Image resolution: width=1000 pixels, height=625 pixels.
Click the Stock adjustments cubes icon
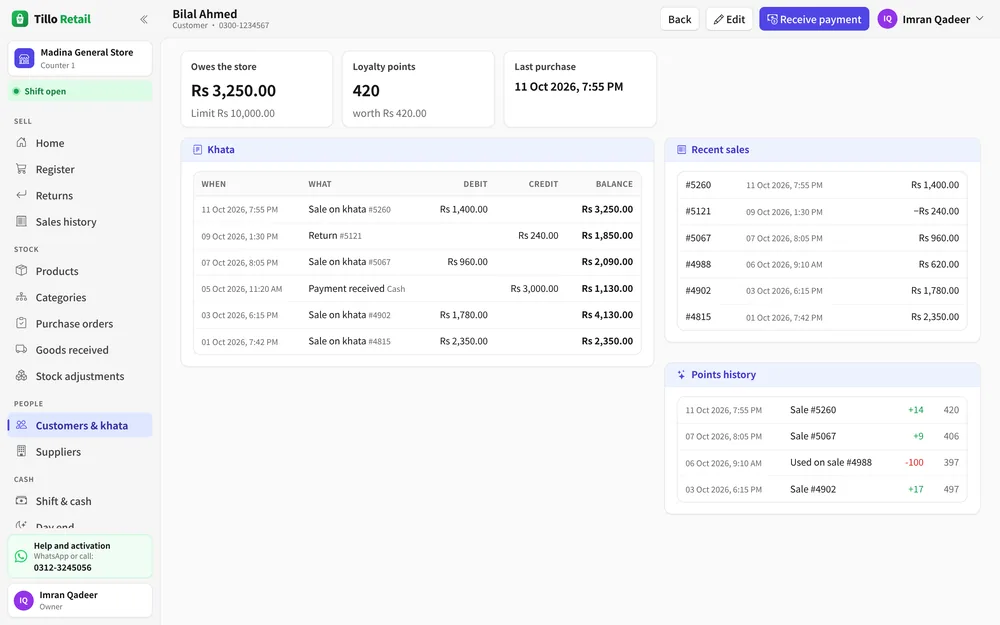tap(22, 376)
